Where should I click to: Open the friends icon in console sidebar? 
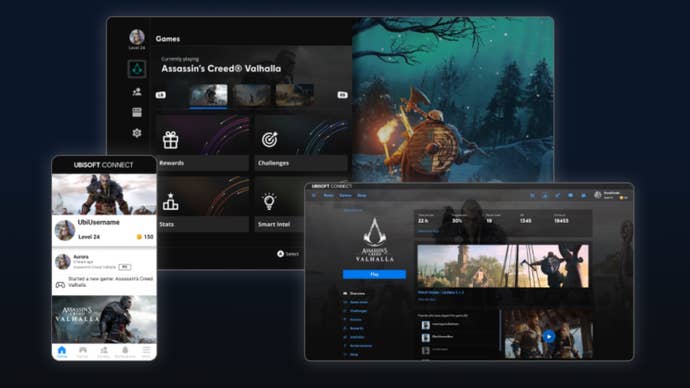click(137, 92)
